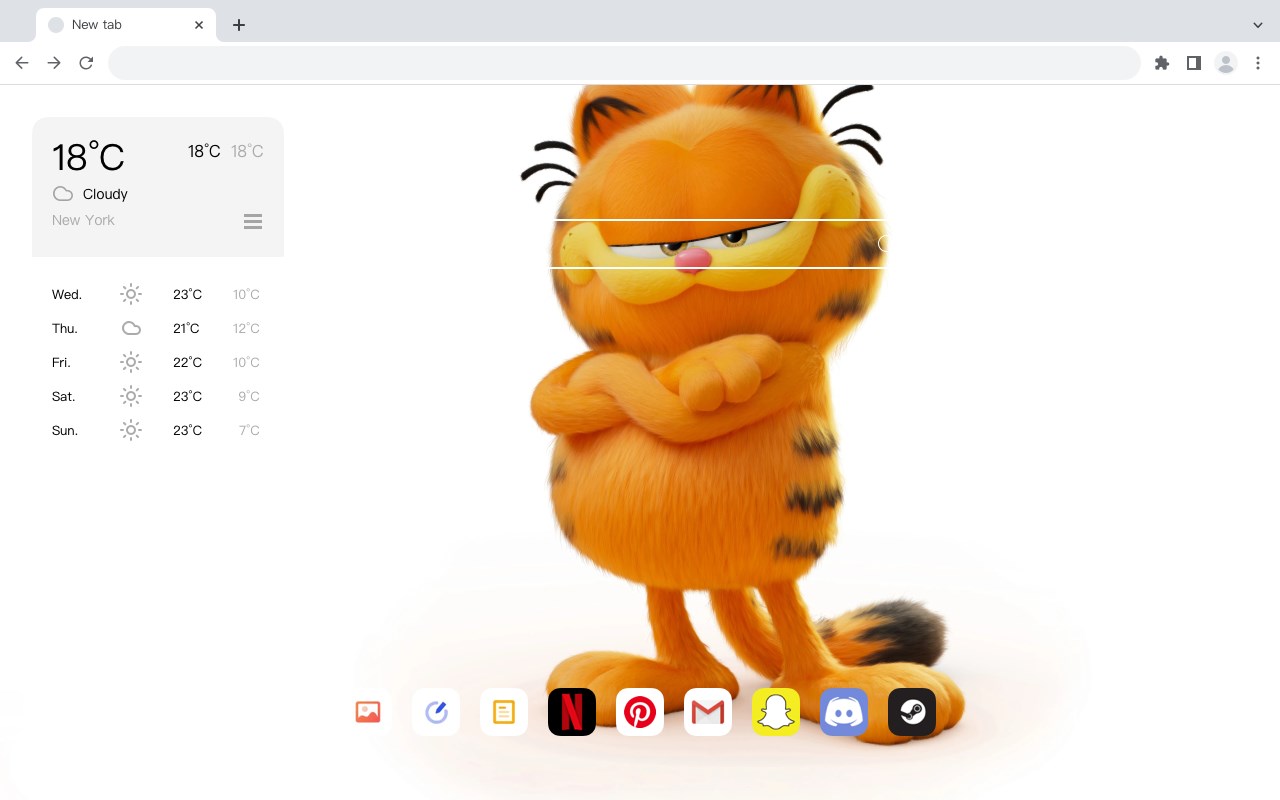
Task: Select the Sat. forecast row
Action: coord(157,396)
